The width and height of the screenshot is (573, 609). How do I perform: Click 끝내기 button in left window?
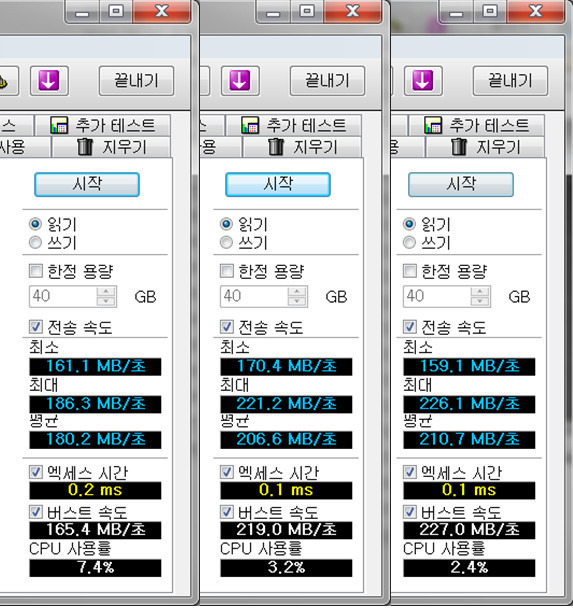(136, 80)
